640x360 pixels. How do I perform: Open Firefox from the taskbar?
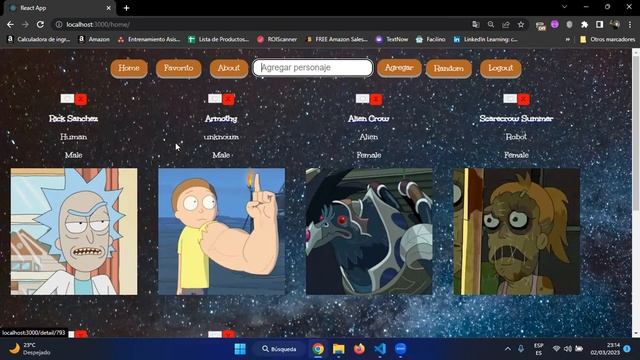(x=359, y=349)
